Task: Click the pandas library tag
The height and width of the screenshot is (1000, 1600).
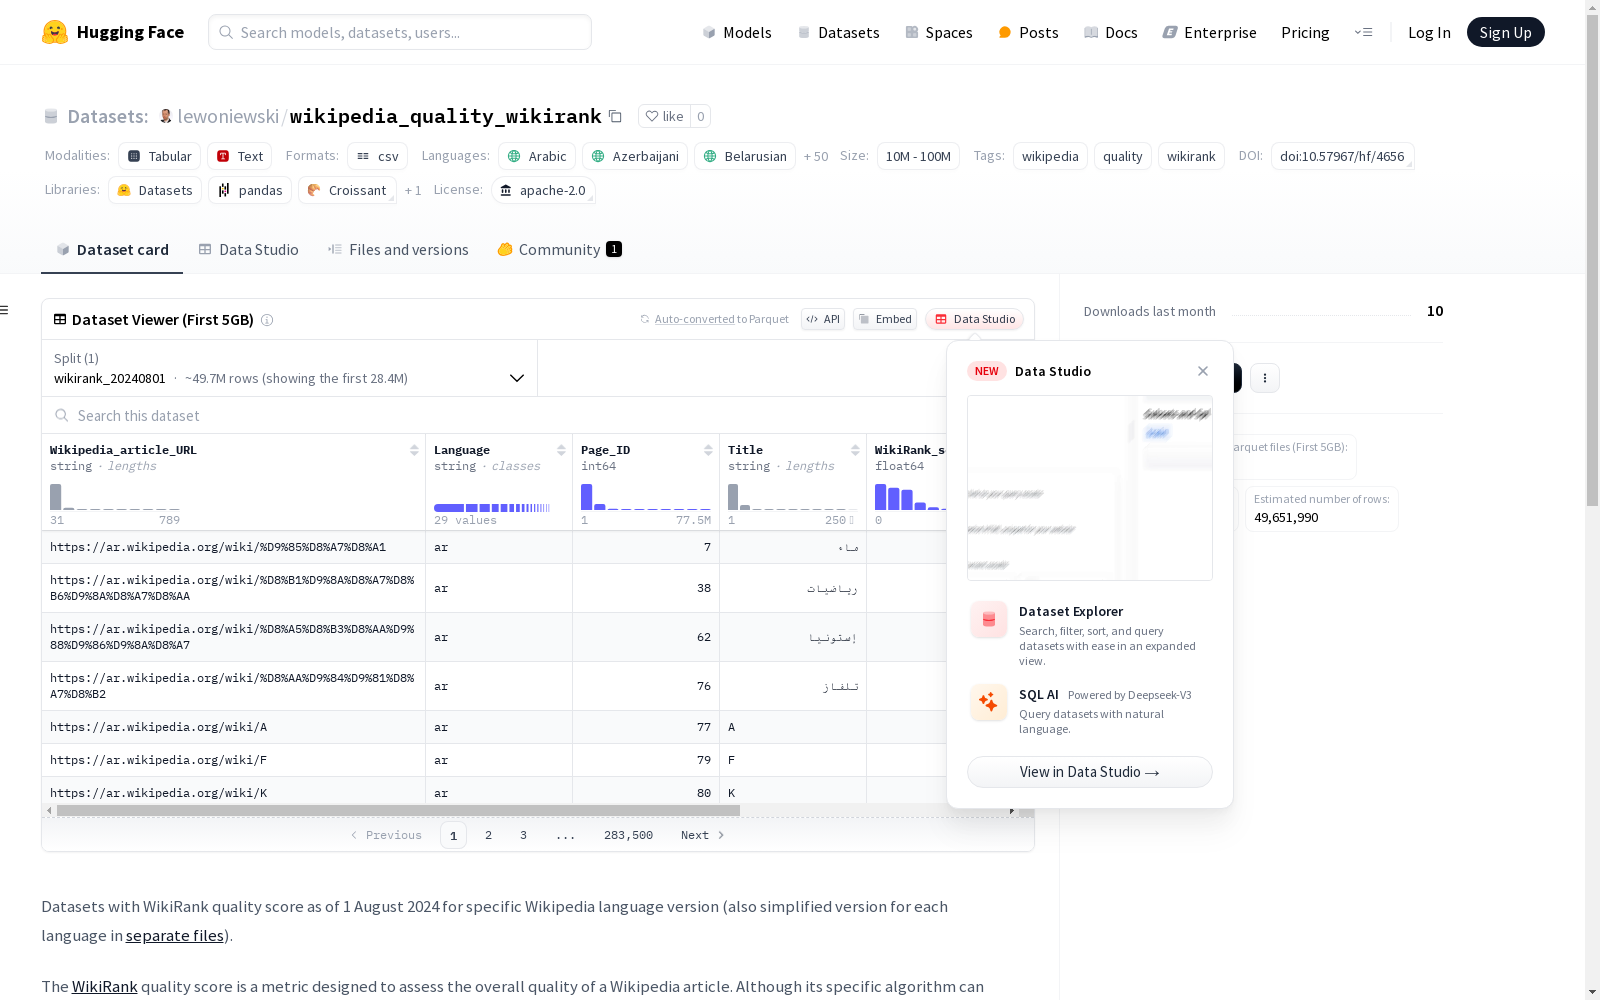Action: click(250, 190)
